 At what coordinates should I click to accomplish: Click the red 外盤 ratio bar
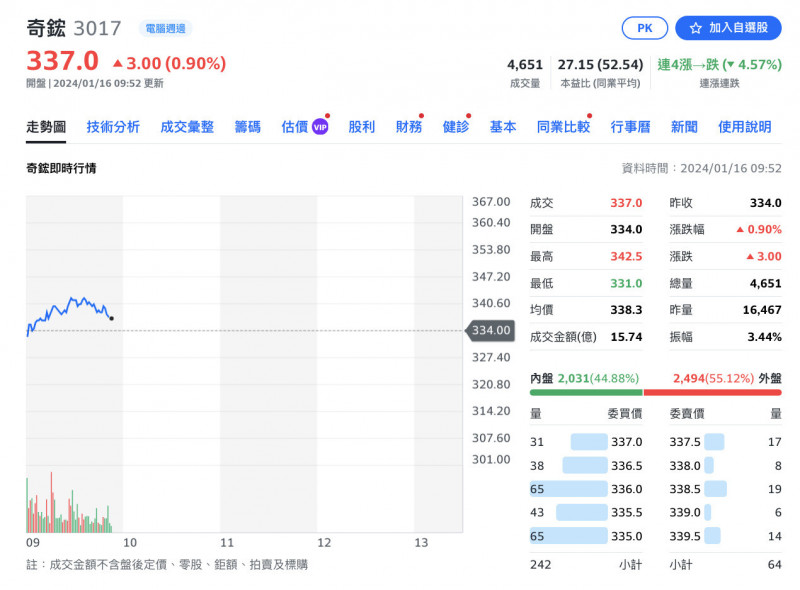click(x=712, y=392)
